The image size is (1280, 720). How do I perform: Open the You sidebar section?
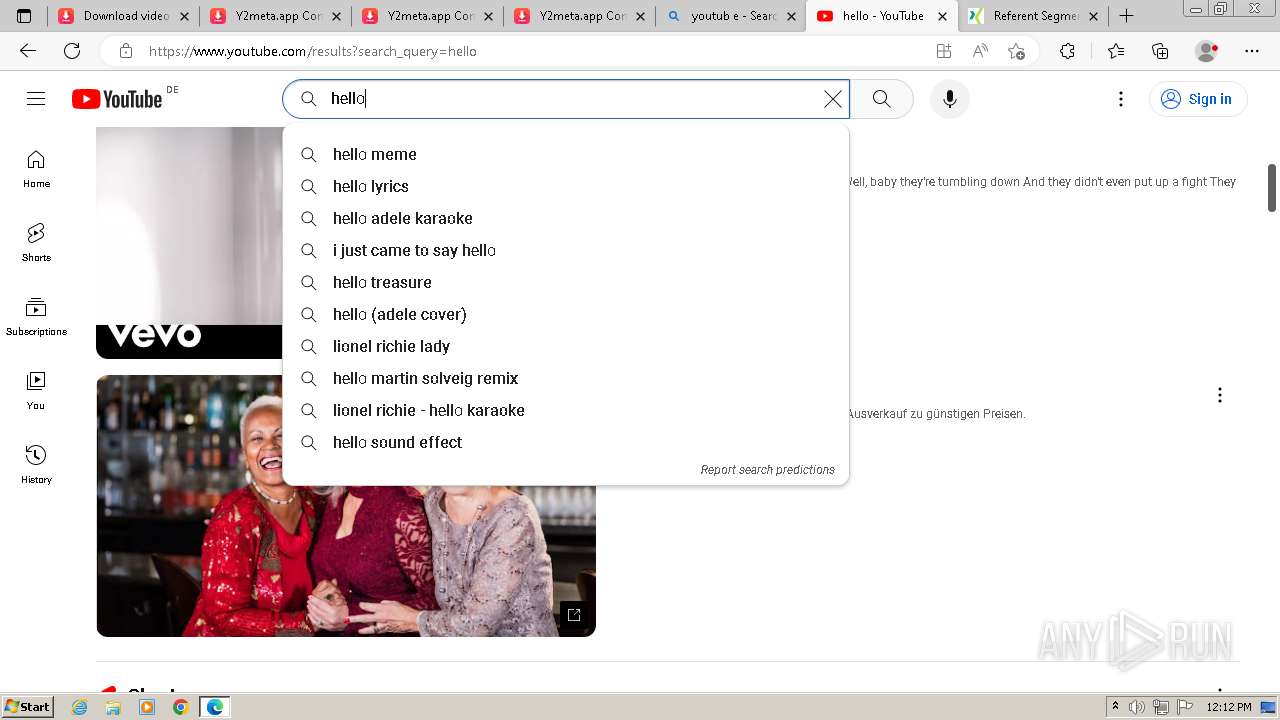pos(36,391)
